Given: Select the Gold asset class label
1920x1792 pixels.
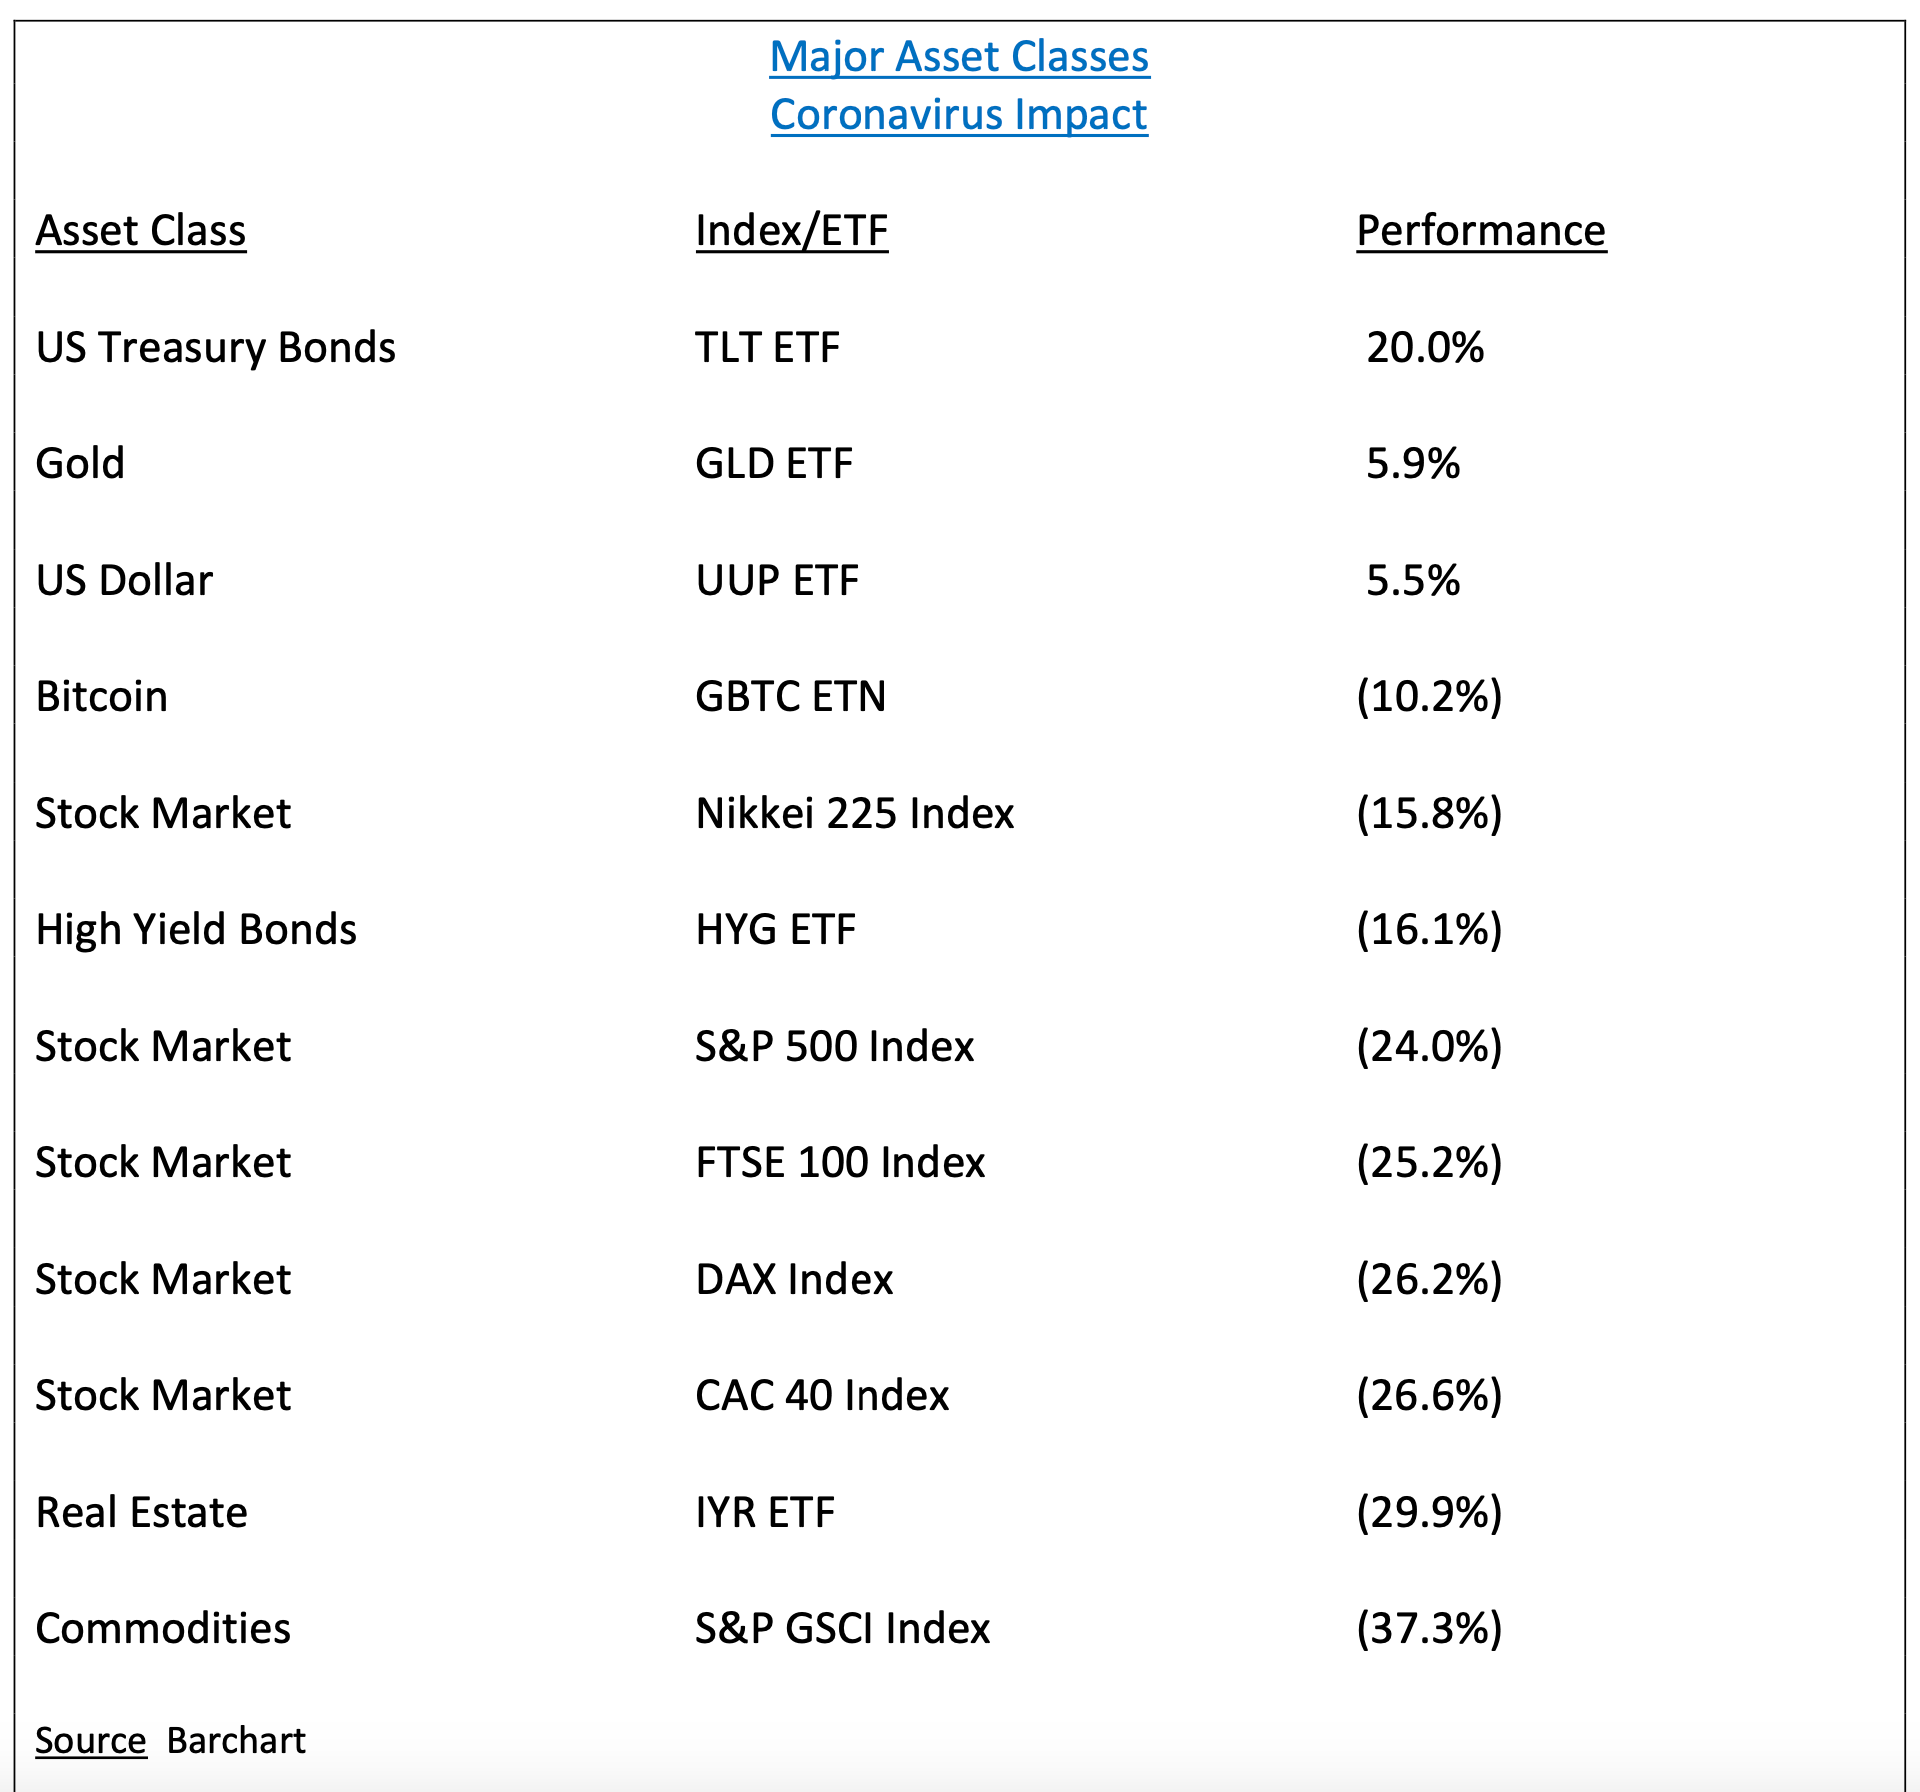Looking at the screenshot, I should pos(80,464).
